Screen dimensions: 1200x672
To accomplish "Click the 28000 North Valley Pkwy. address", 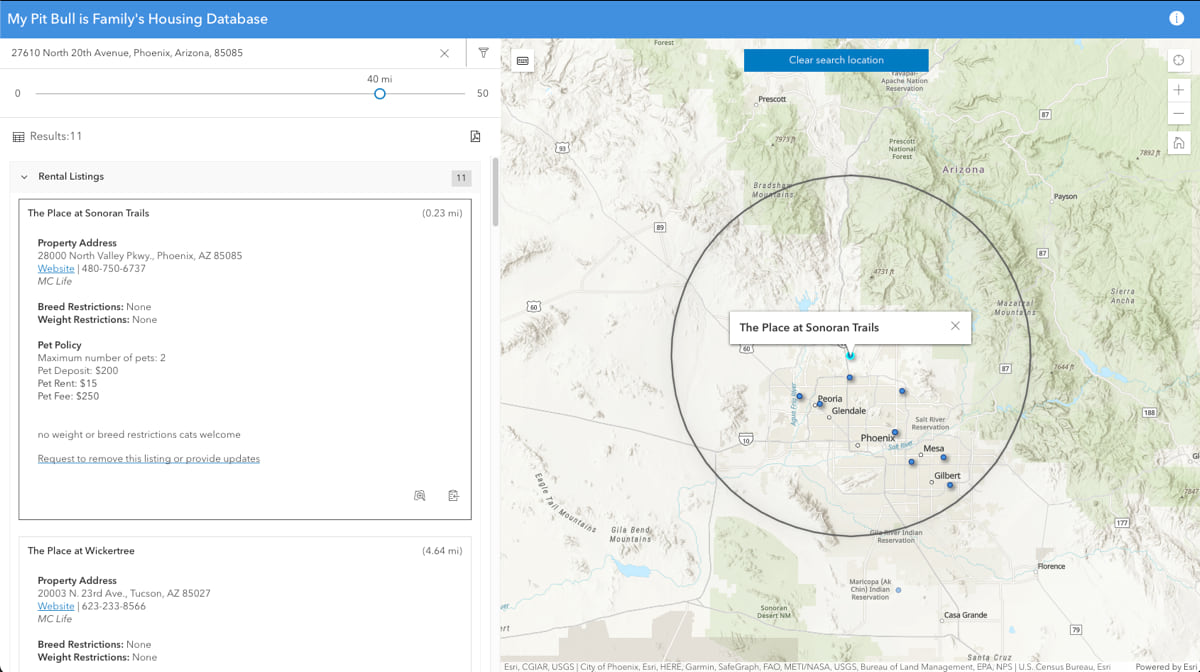I will 140,256.
